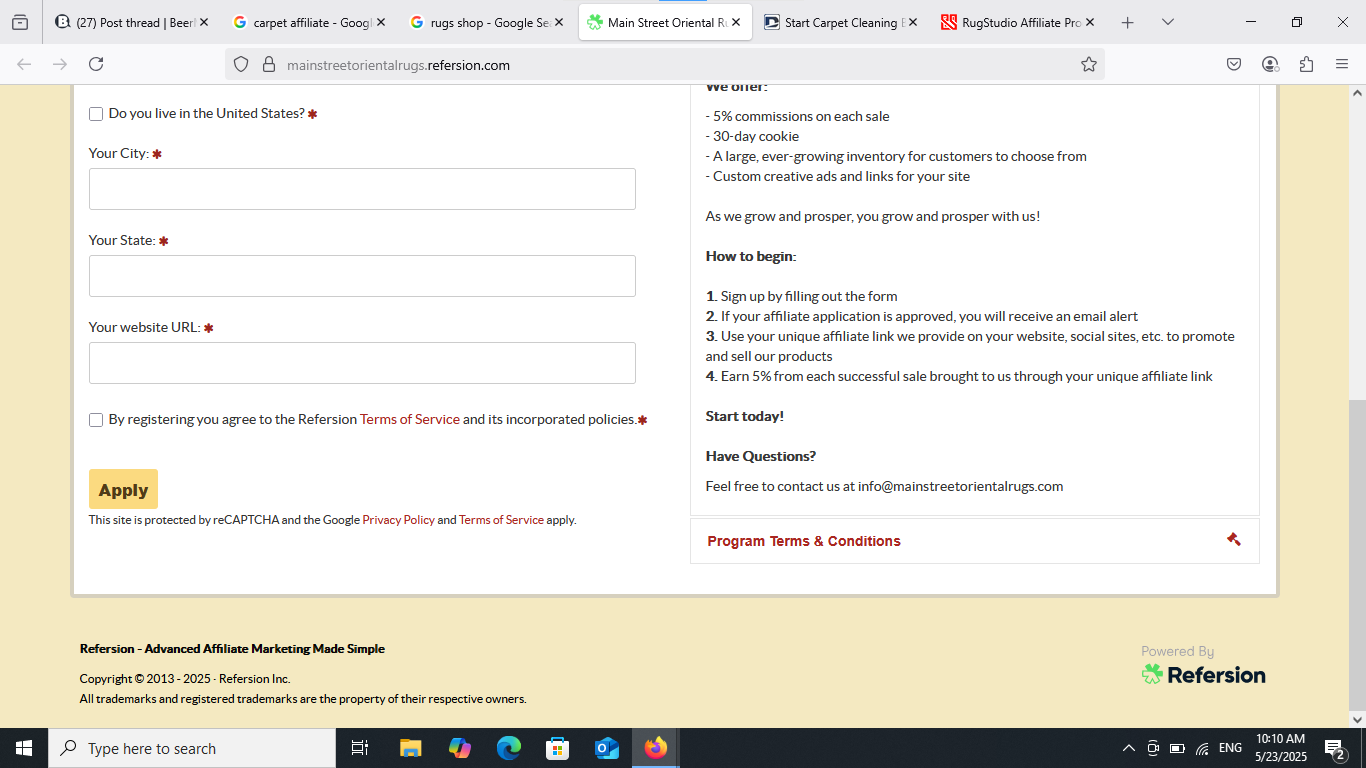This screenshot has height=768, width=1366.
Task: Click inside the Your State field
Action: coord(362,276)
